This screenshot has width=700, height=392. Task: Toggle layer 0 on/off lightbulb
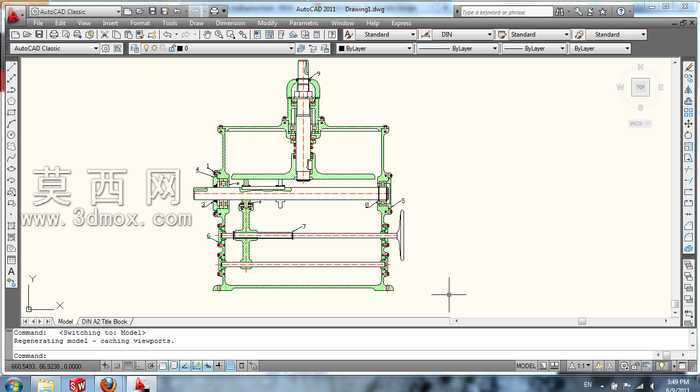[146, 48]
